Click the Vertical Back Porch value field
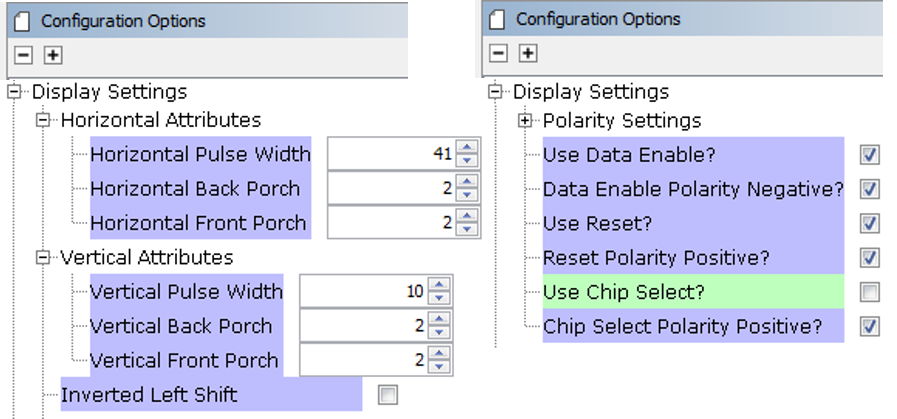The width and height of the screenshot is (897, 419). tap(363, 326)
